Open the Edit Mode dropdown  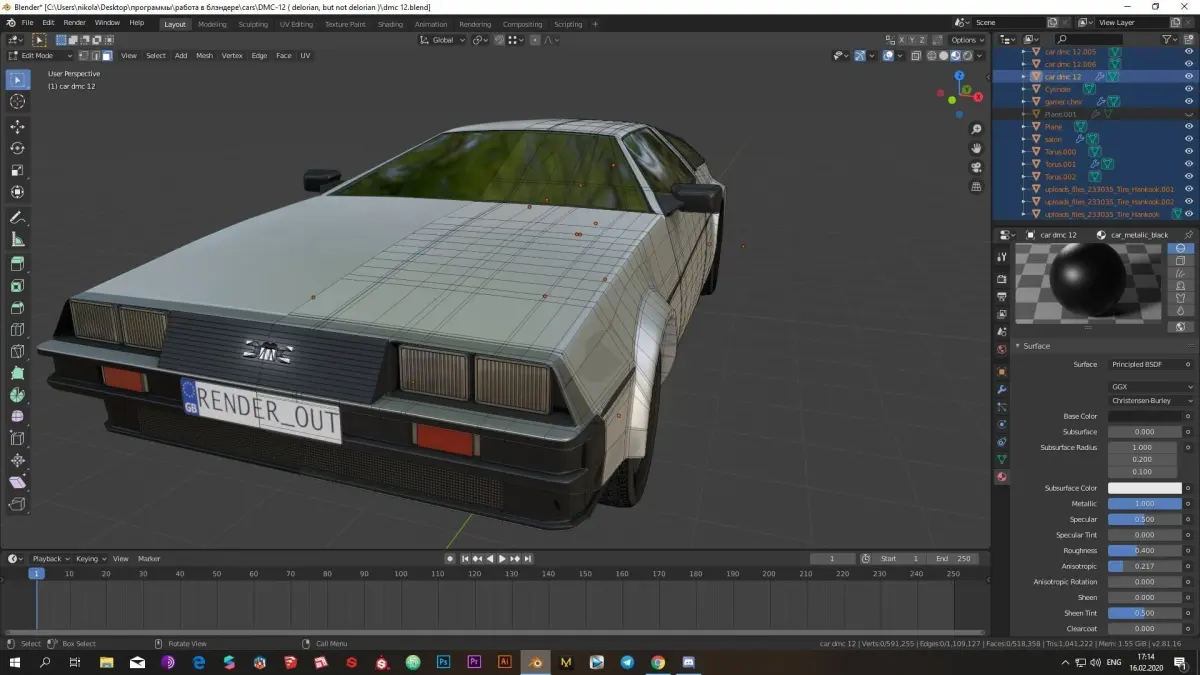40,56
